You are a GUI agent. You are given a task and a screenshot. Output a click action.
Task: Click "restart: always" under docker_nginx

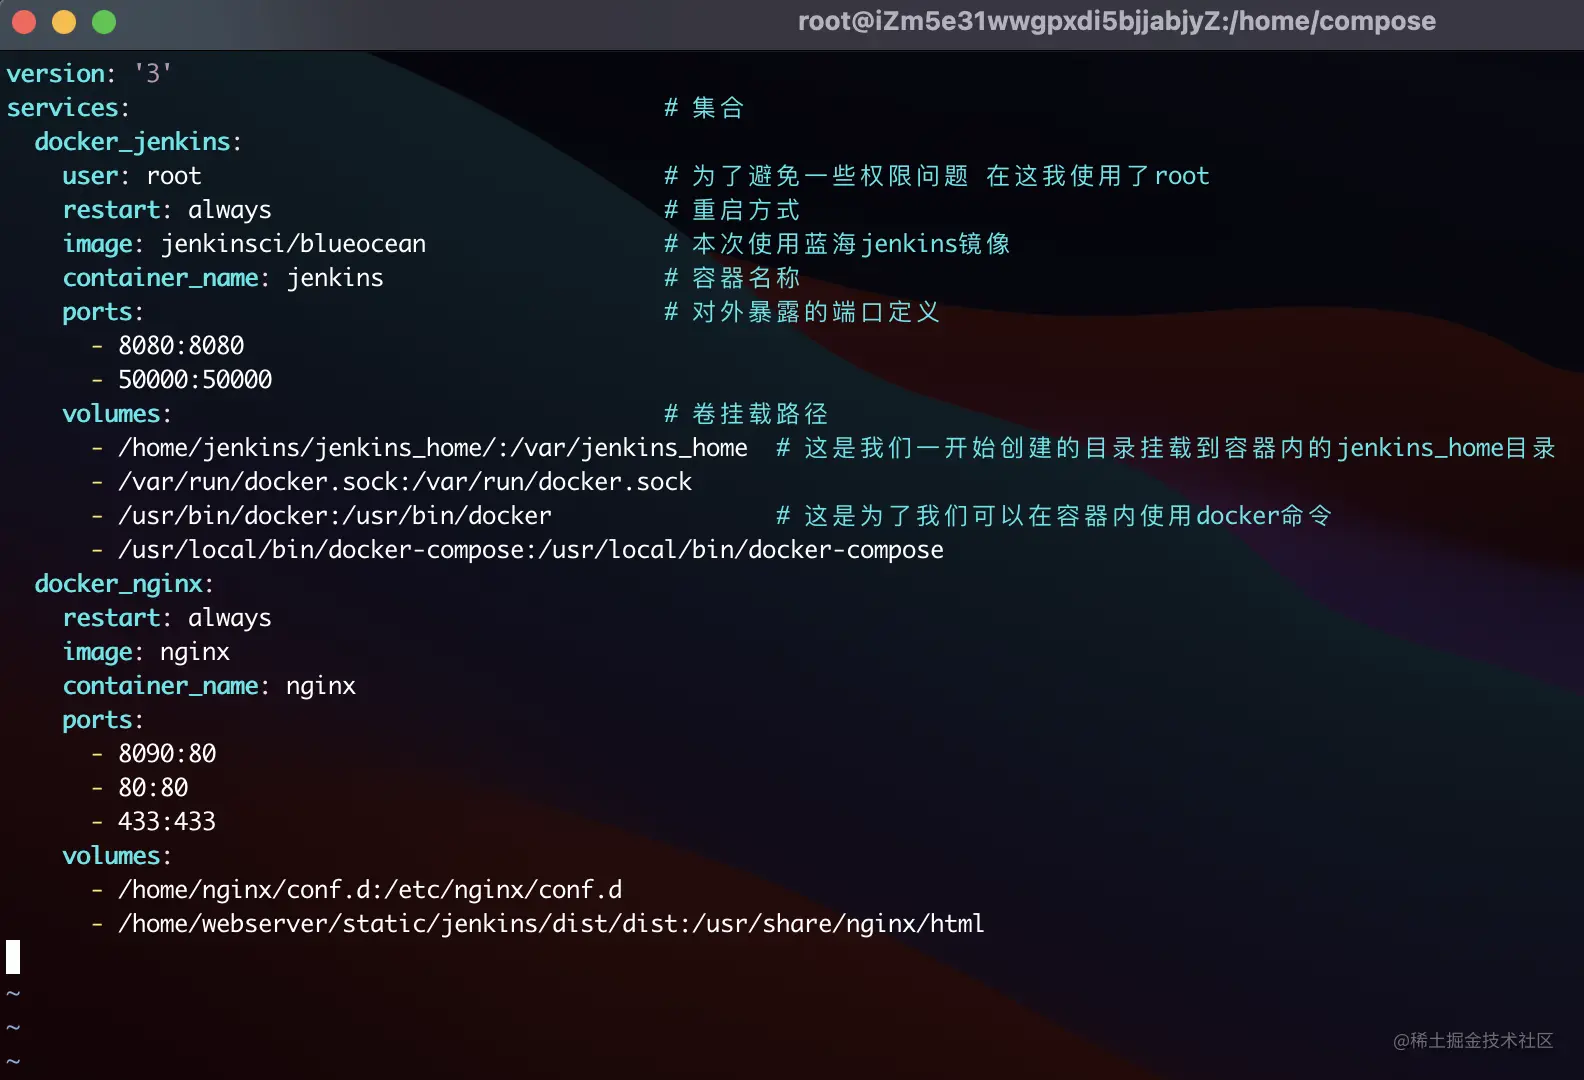167,618
